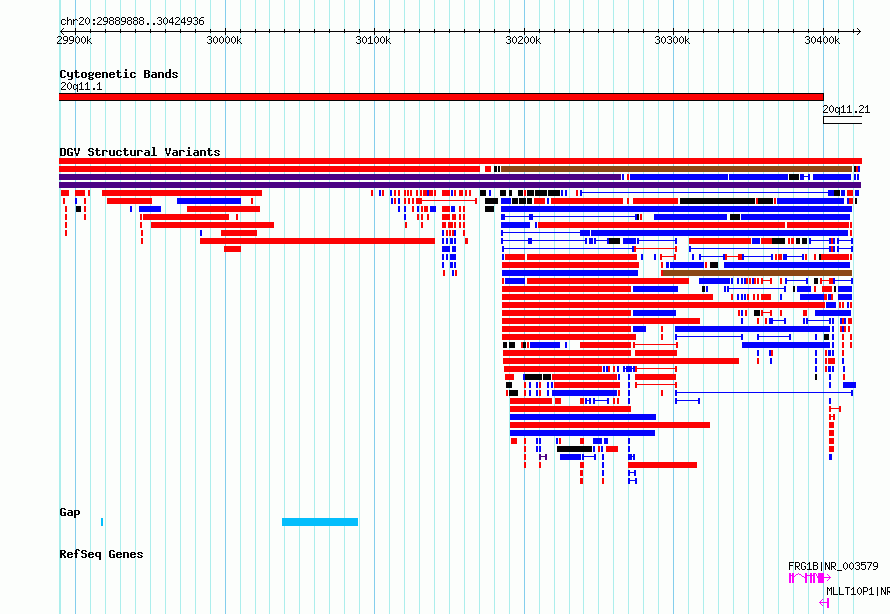Click the 29900k ruler label
The width and height of the screenshot is (890, 614).
point(74,40)
